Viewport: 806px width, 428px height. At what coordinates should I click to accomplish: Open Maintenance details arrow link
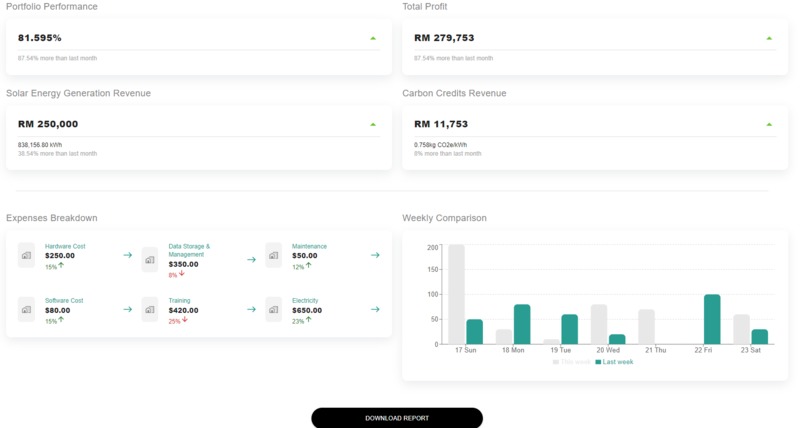[375, 255]
